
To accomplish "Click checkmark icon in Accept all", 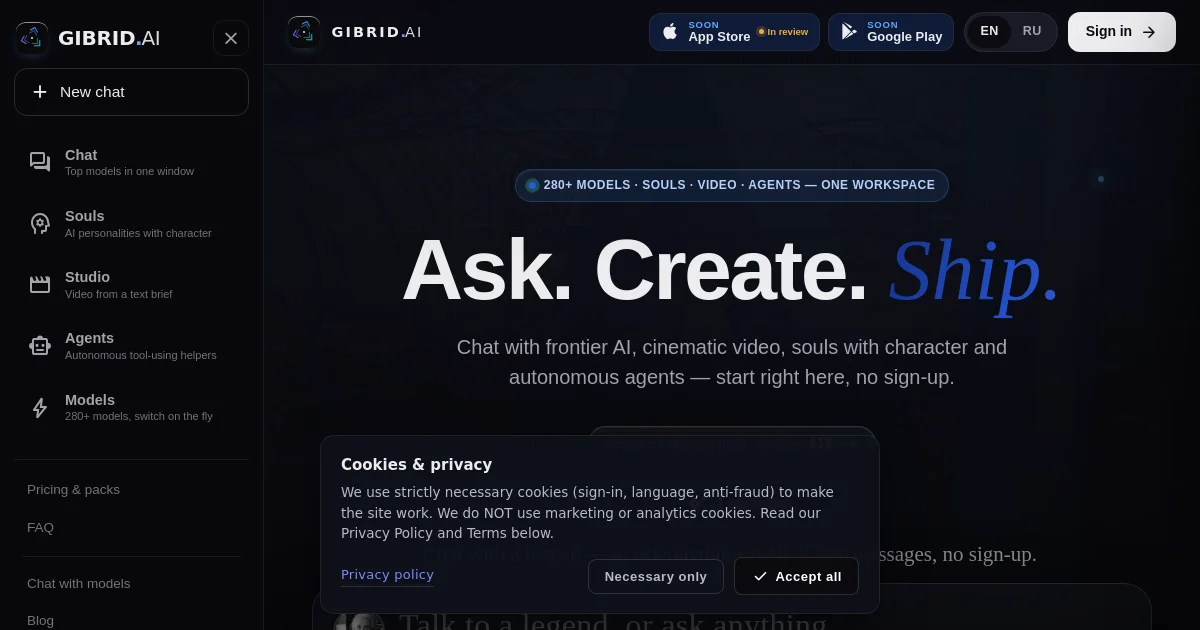I will tap(760, 577).
